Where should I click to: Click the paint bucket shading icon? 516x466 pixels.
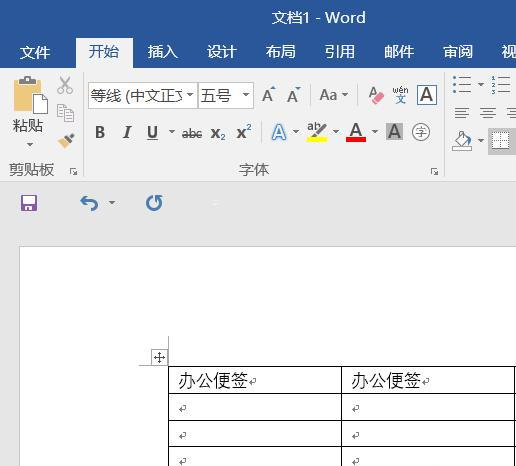(x=462, y=141)
